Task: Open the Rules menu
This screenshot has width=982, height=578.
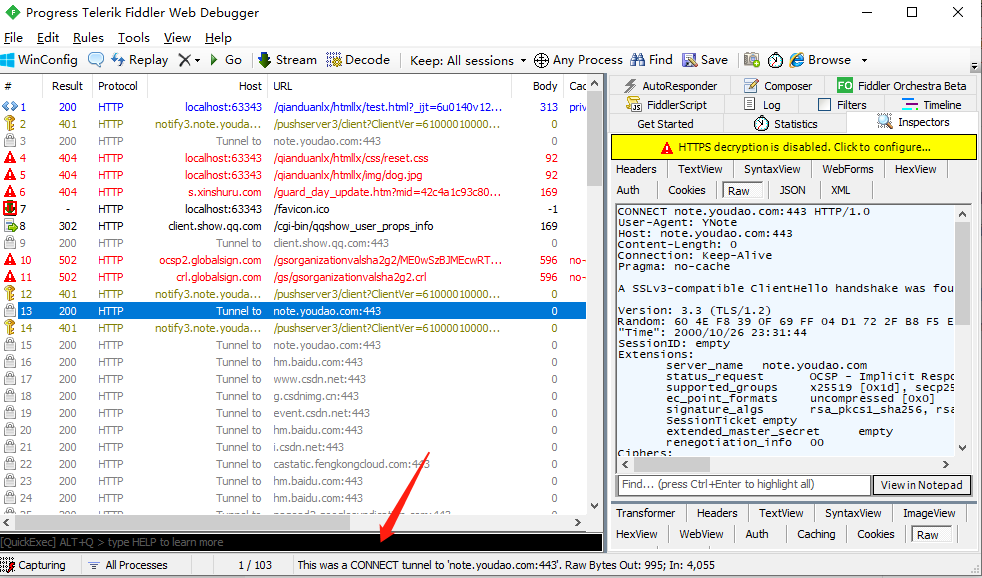Action: click(x=88, y=38)
